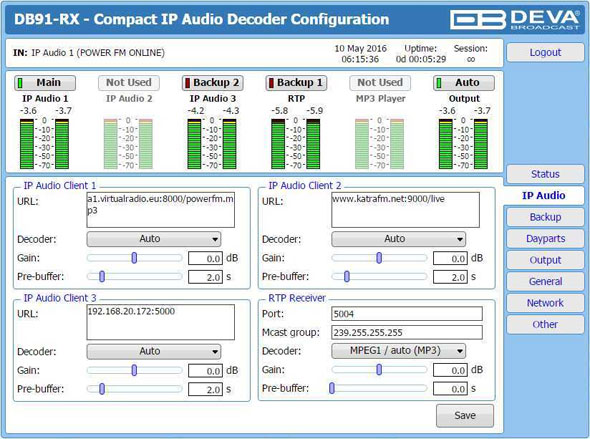Click IP Audio Client 1 Gain slider handle
The width and height of the screenshot is (590, 439).
click(x=134, y=258)
